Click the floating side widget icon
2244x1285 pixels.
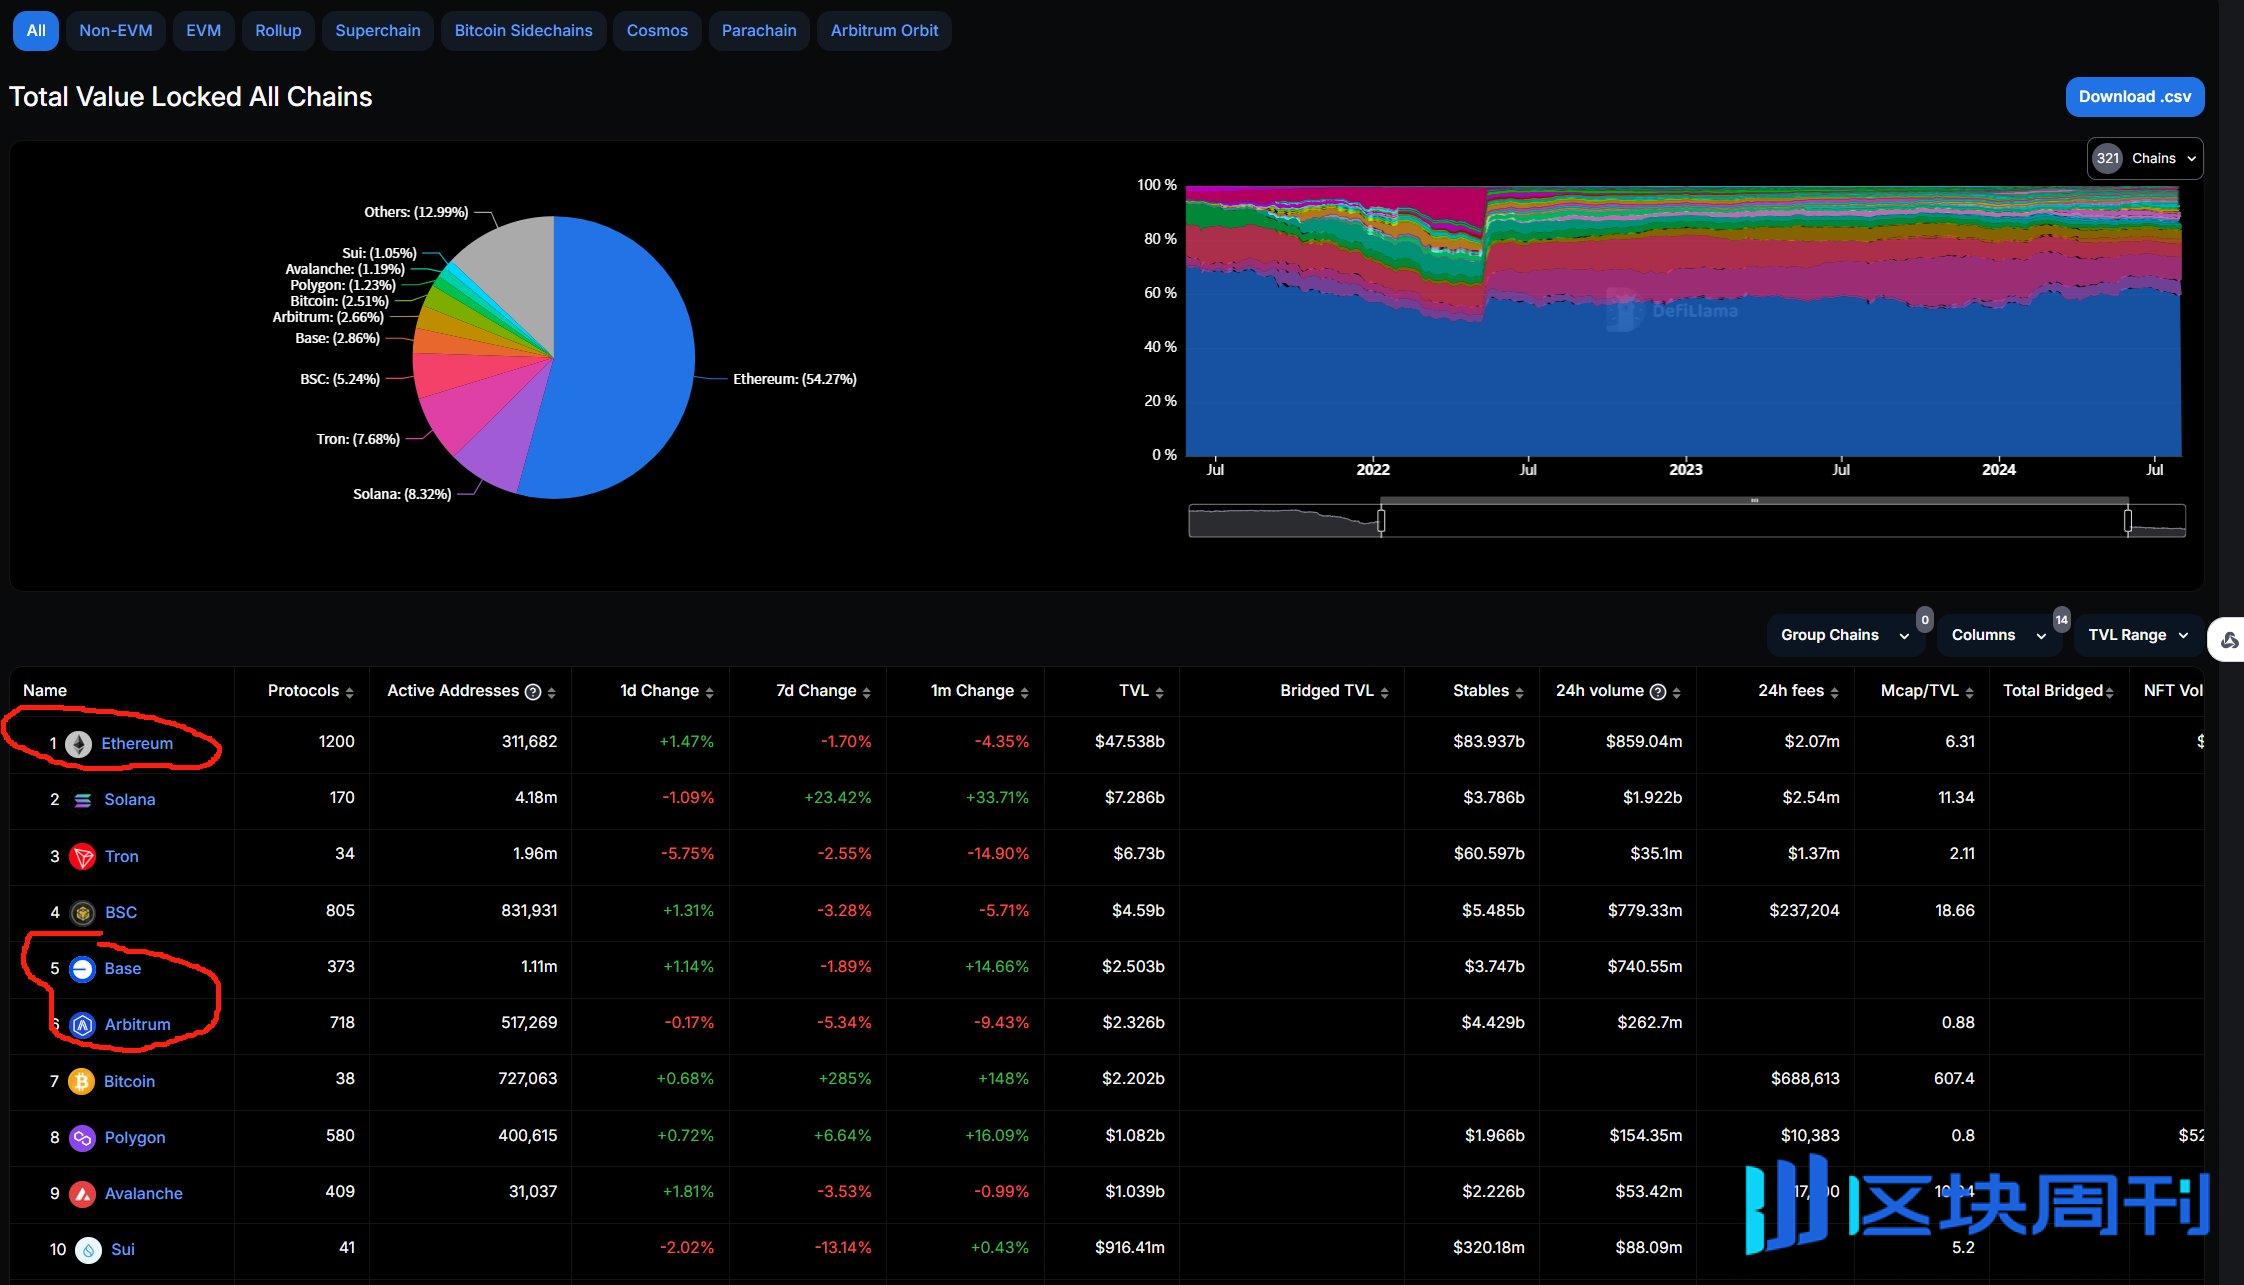[2229, 640]
